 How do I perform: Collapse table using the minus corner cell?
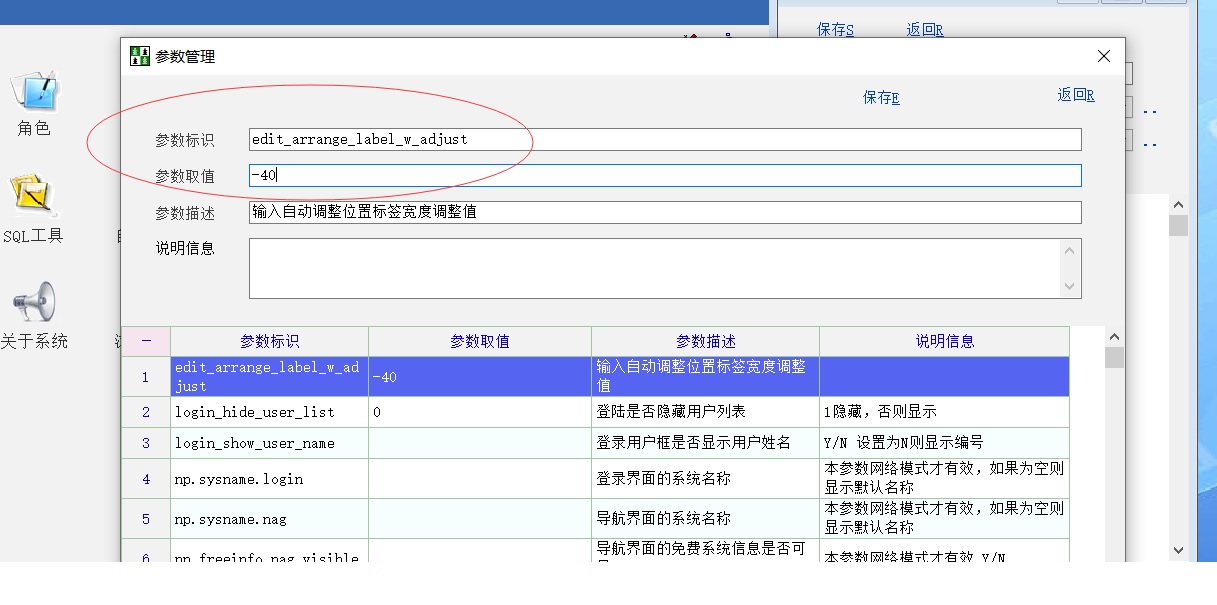(146, 342)
